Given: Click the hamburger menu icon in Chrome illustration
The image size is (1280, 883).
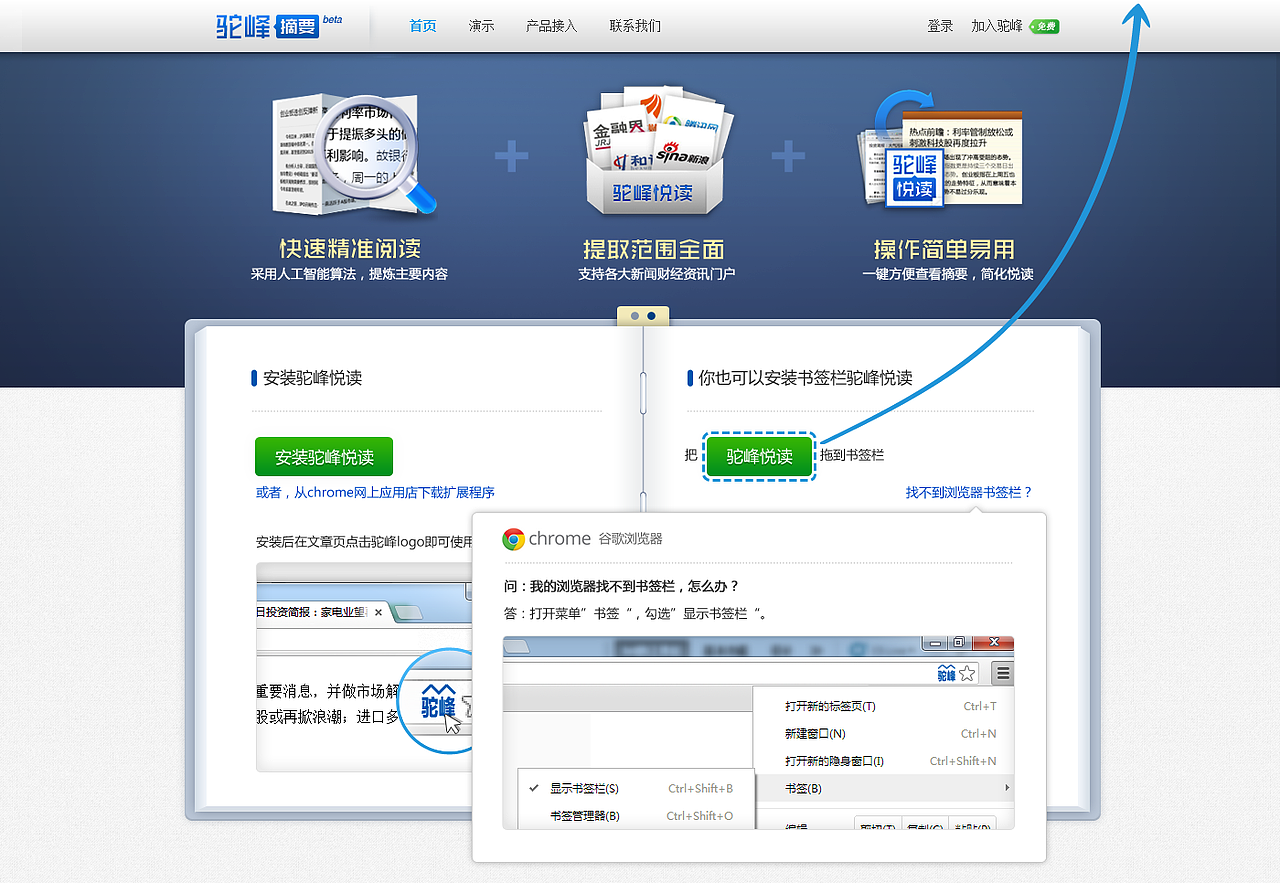Looking at the screenshot, I should pos(1003,673).
